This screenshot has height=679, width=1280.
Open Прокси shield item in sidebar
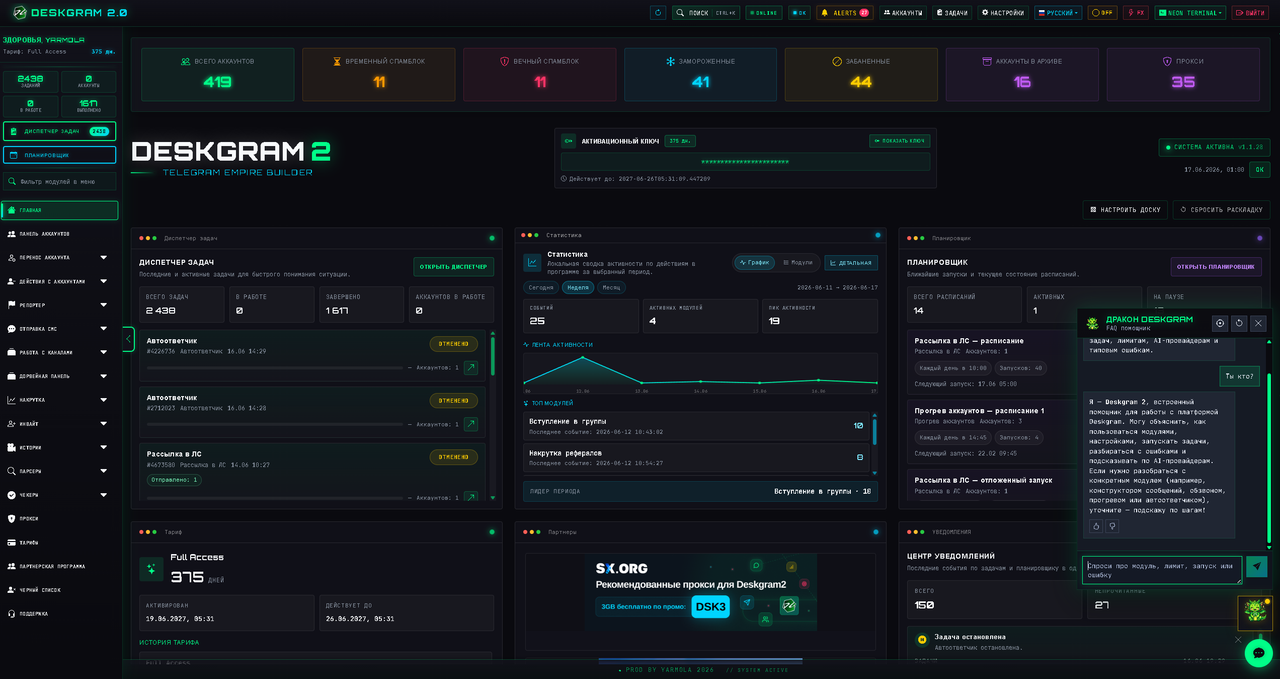(x=60, y=519)
